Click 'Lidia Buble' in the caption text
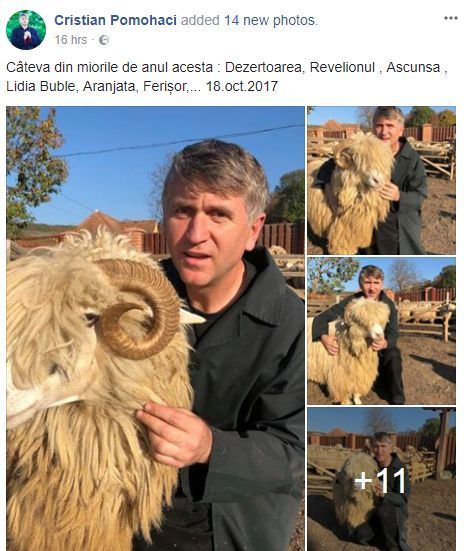Viewport: 464px width, 551px height. 41,86
